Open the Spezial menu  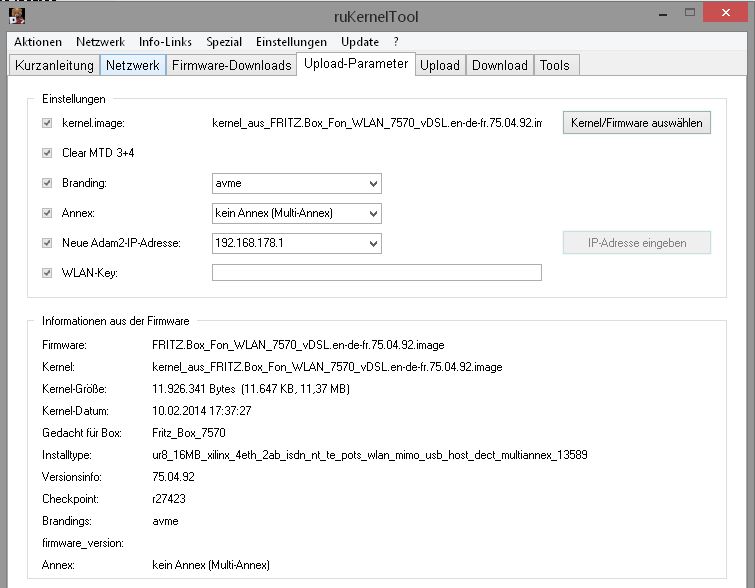click(x=224, y=42)
